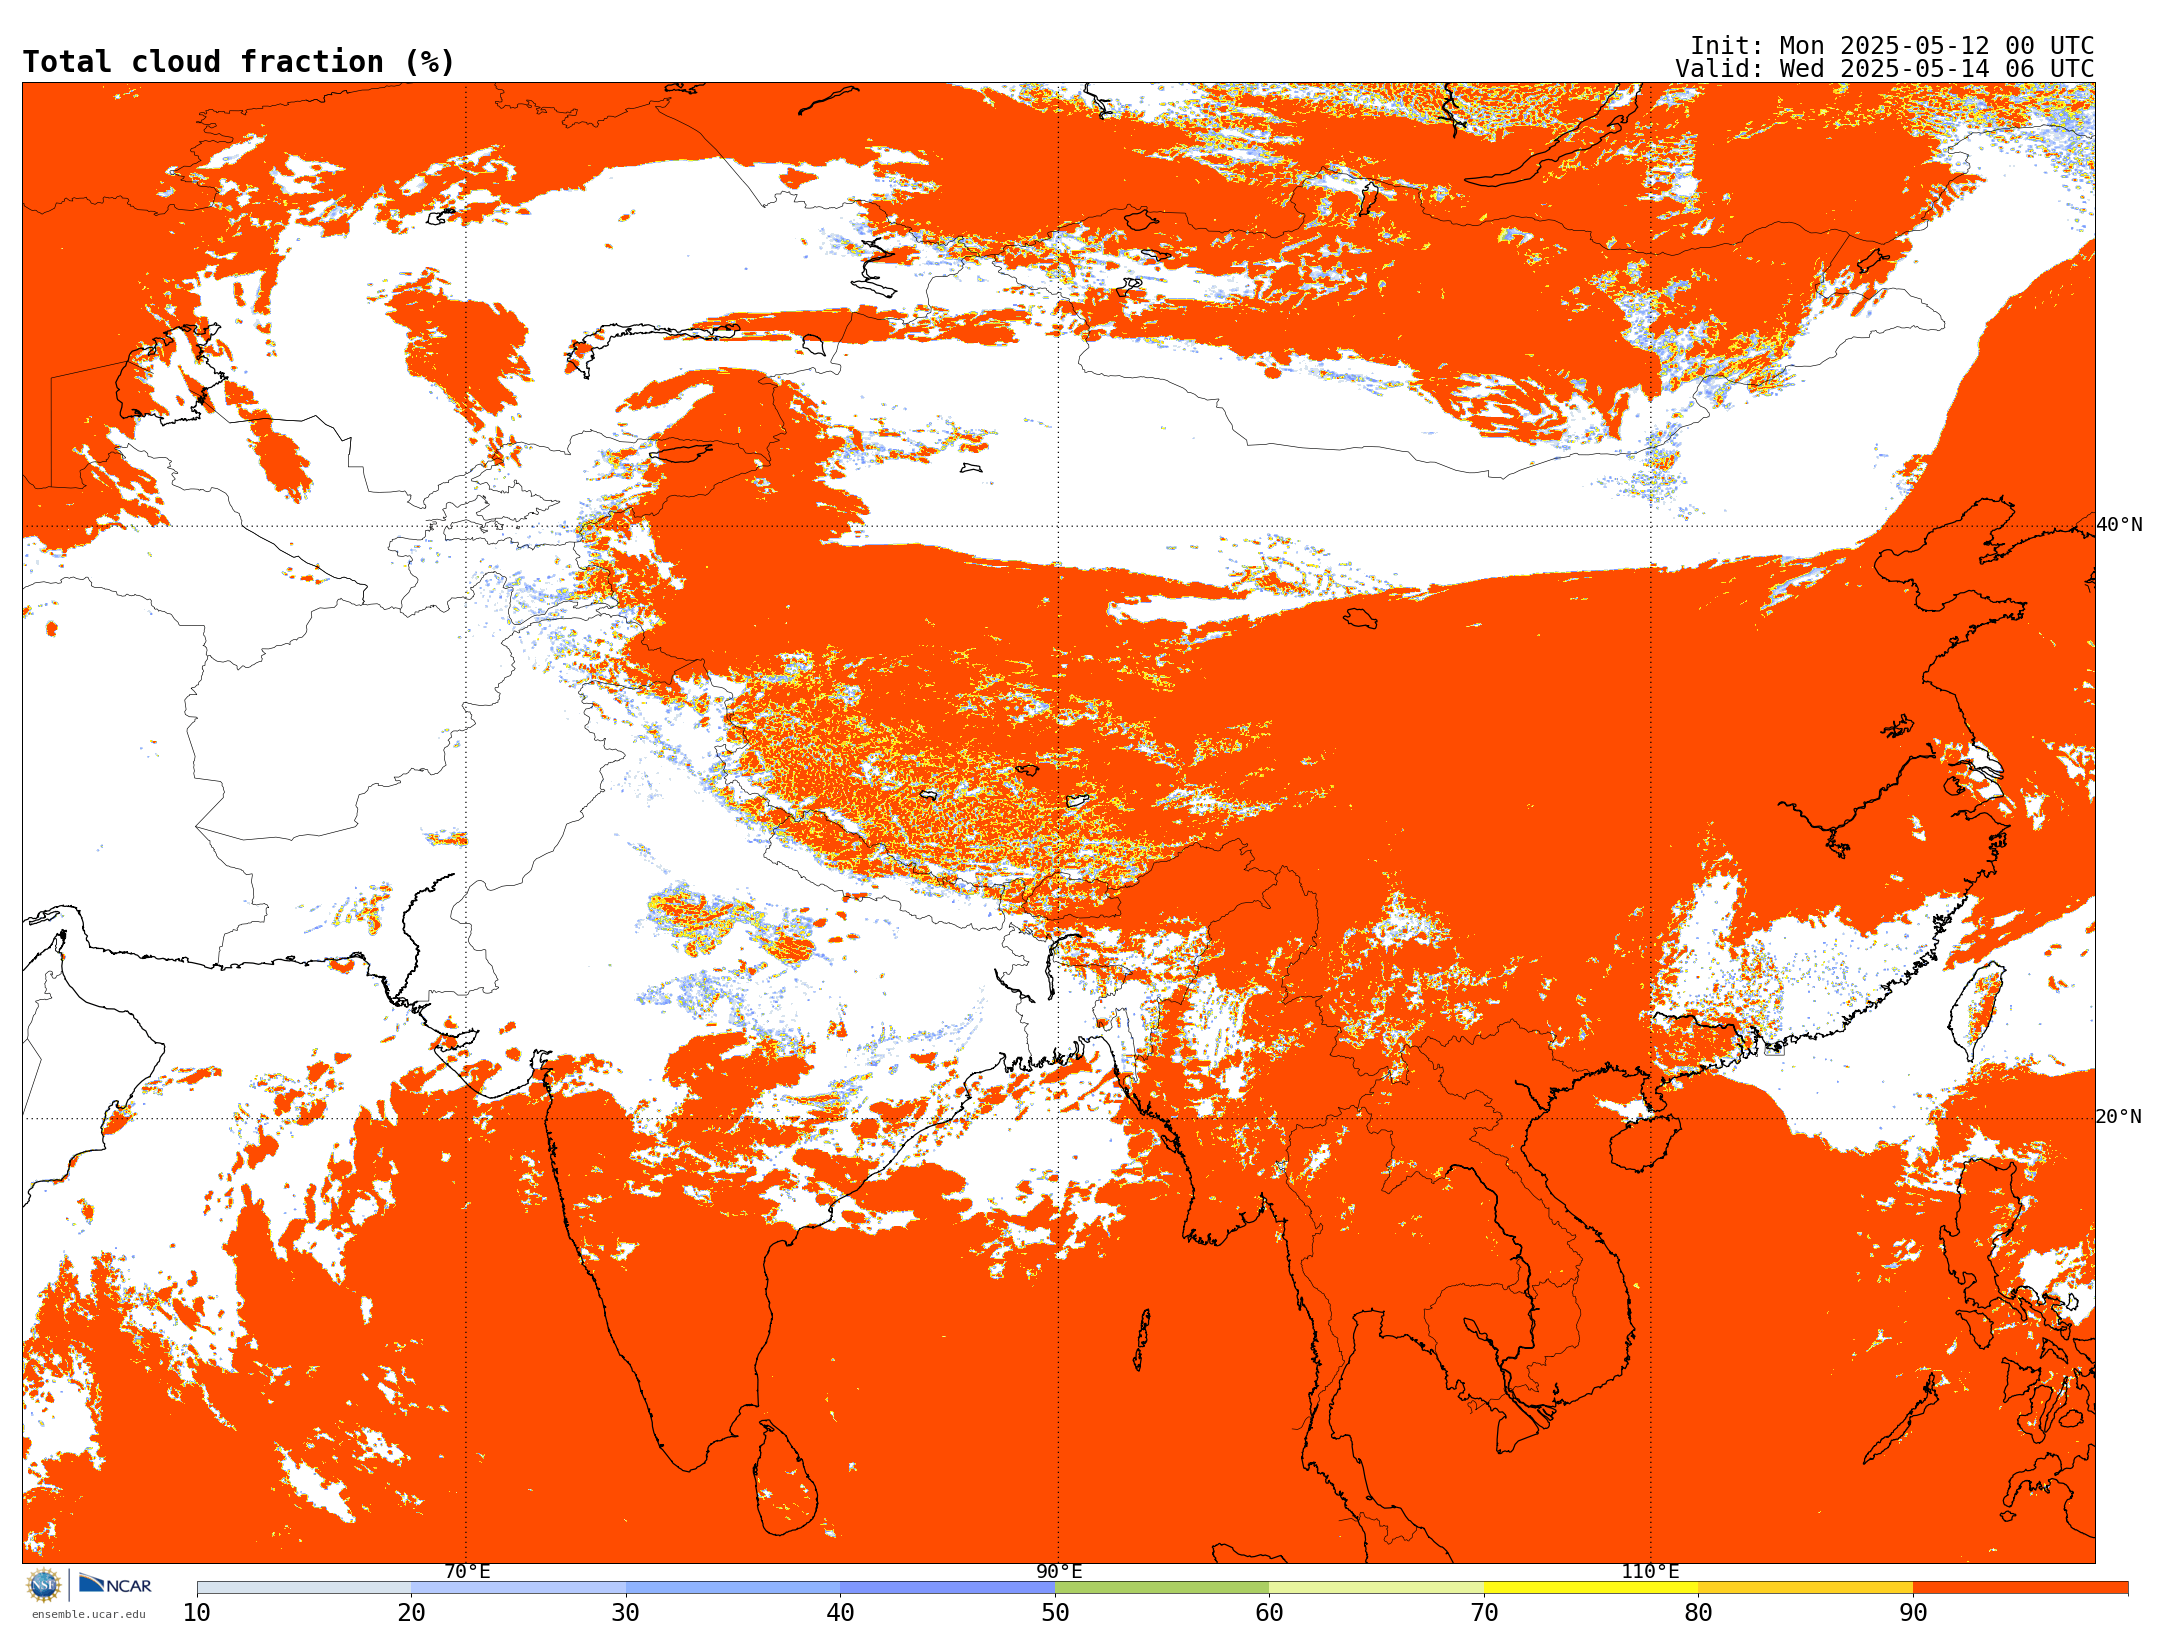Open the ensemble.ucar.edu link text
The height and width of the screenshot is (1626, 2160).
tap(88, 1614)
